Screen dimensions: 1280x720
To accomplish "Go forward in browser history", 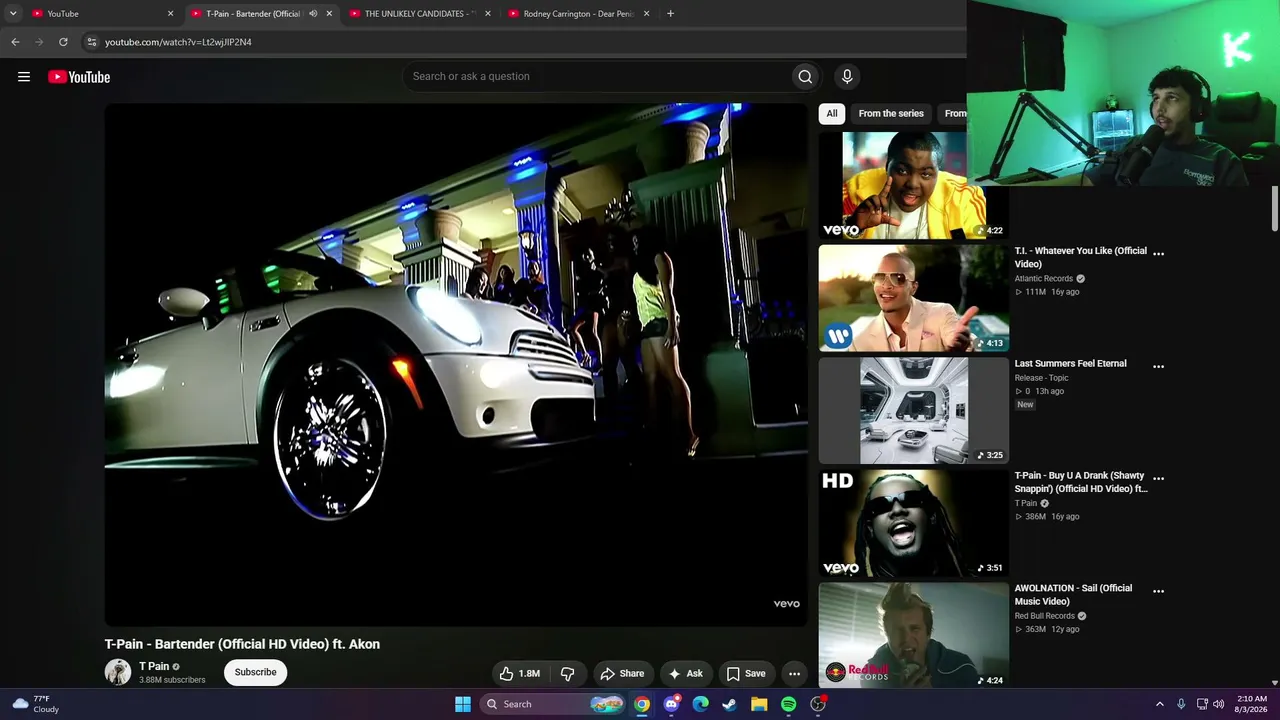I will [39, 42].
